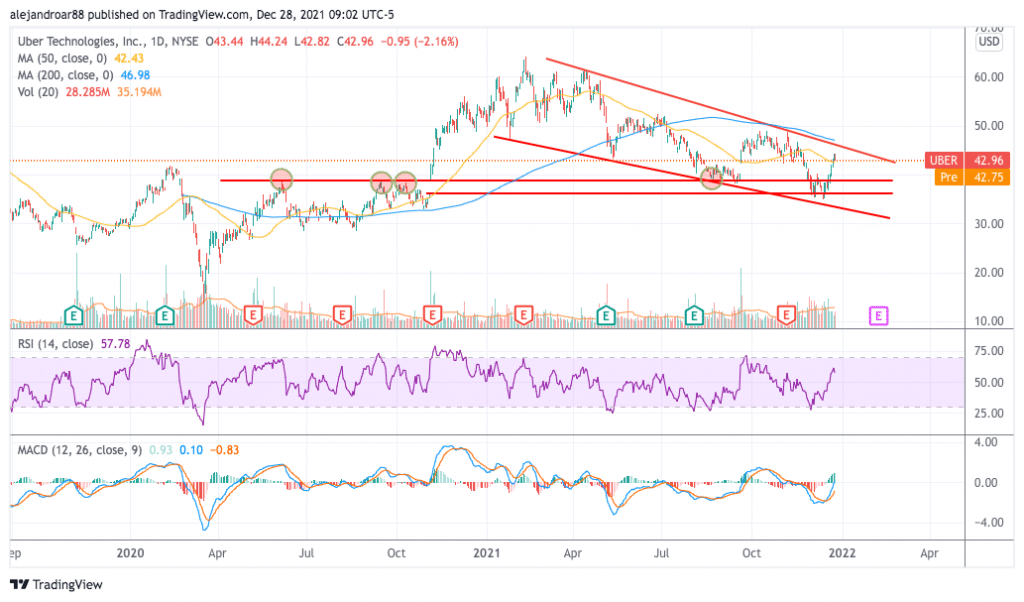The height and width of the screenshot is (602, 1024).
Task: Click the green earnings marker in February 2020
Action: pos(165,316)
